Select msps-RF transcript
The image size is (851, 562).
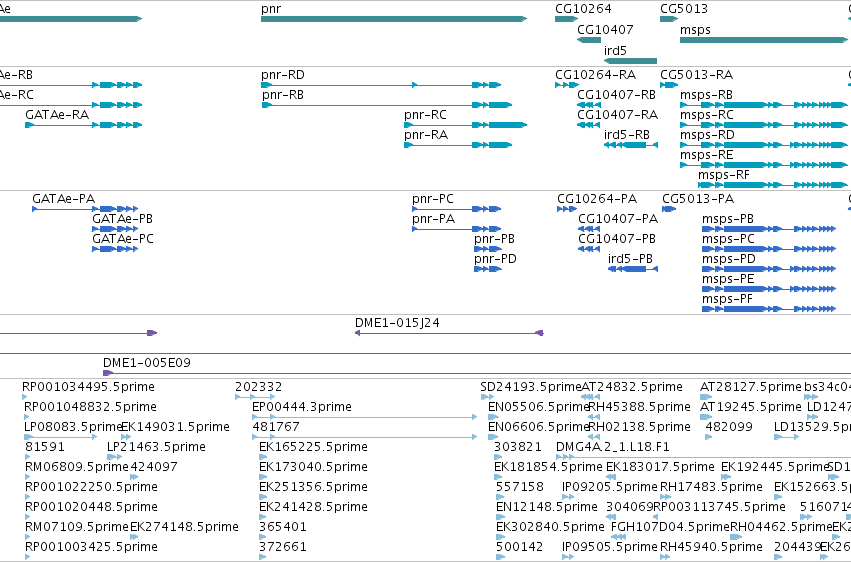click(x=773, y=186)
